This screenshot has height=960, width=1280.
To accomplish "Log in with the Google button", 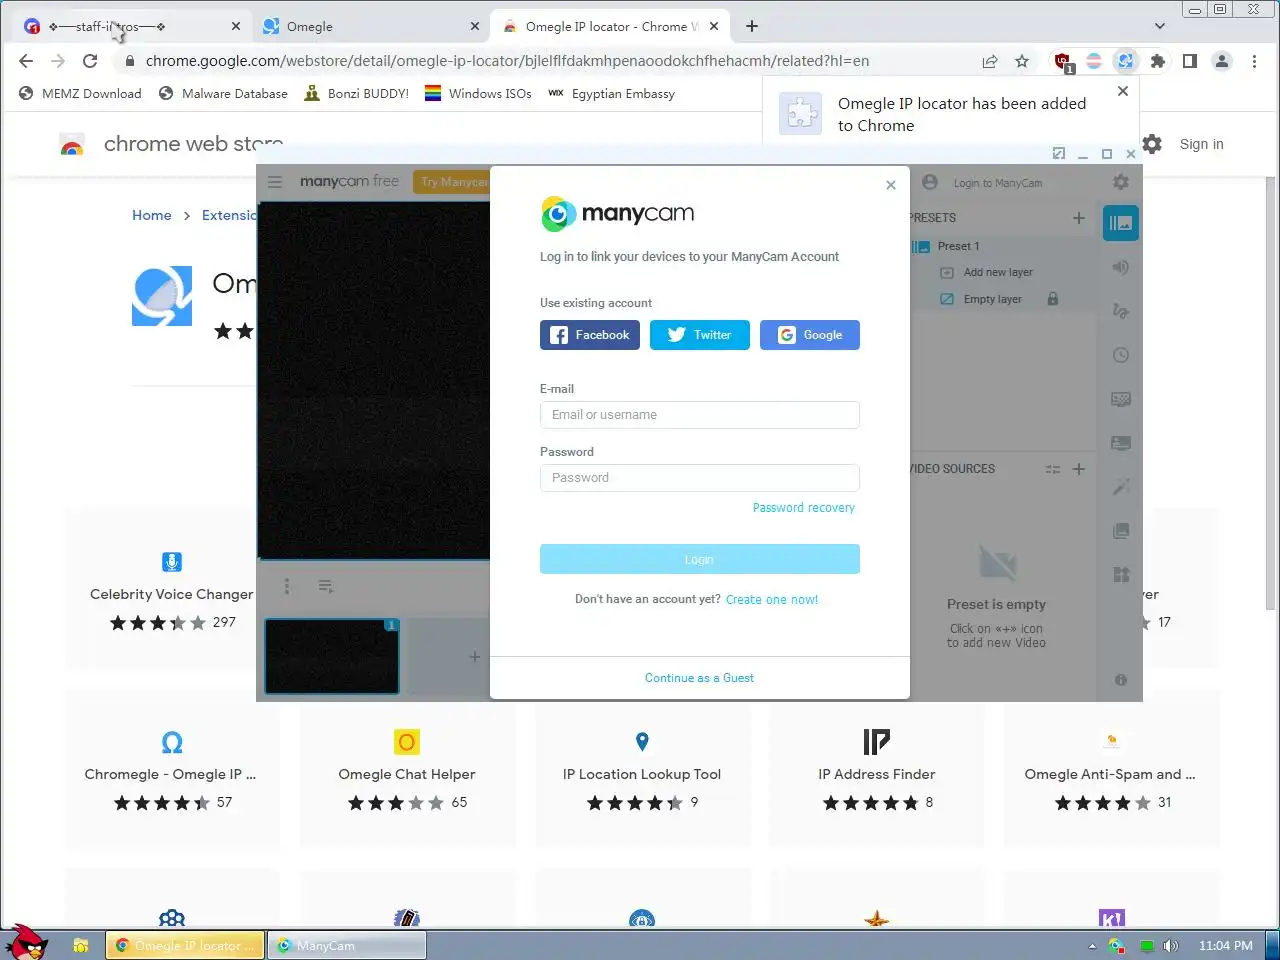I will pos(810,335).
